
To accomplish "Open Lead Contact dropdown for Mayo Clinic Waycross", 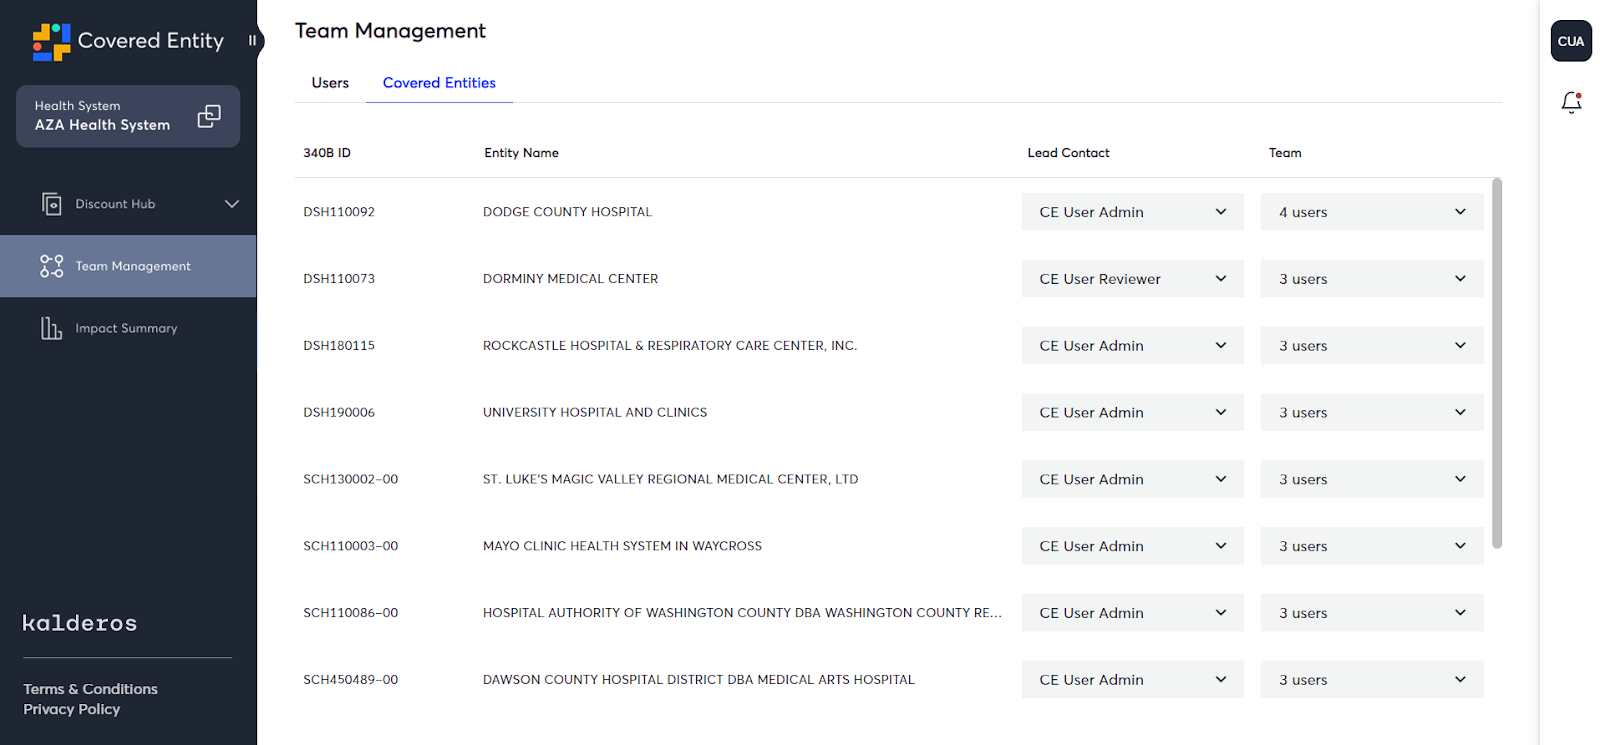I will click(1133, 546).
